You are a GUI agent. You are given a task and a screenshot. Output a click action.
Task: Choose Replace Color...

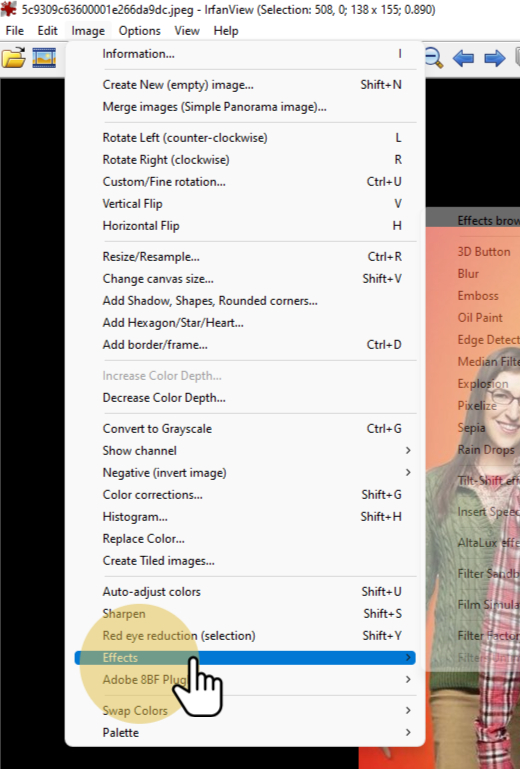click(245, 539)
